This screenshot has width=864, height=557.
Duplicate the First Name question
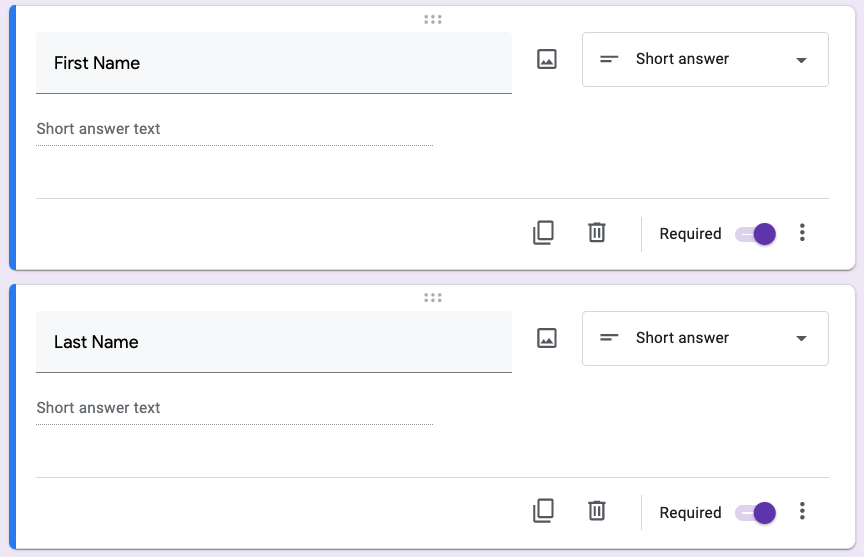click(x=543, y=233)
